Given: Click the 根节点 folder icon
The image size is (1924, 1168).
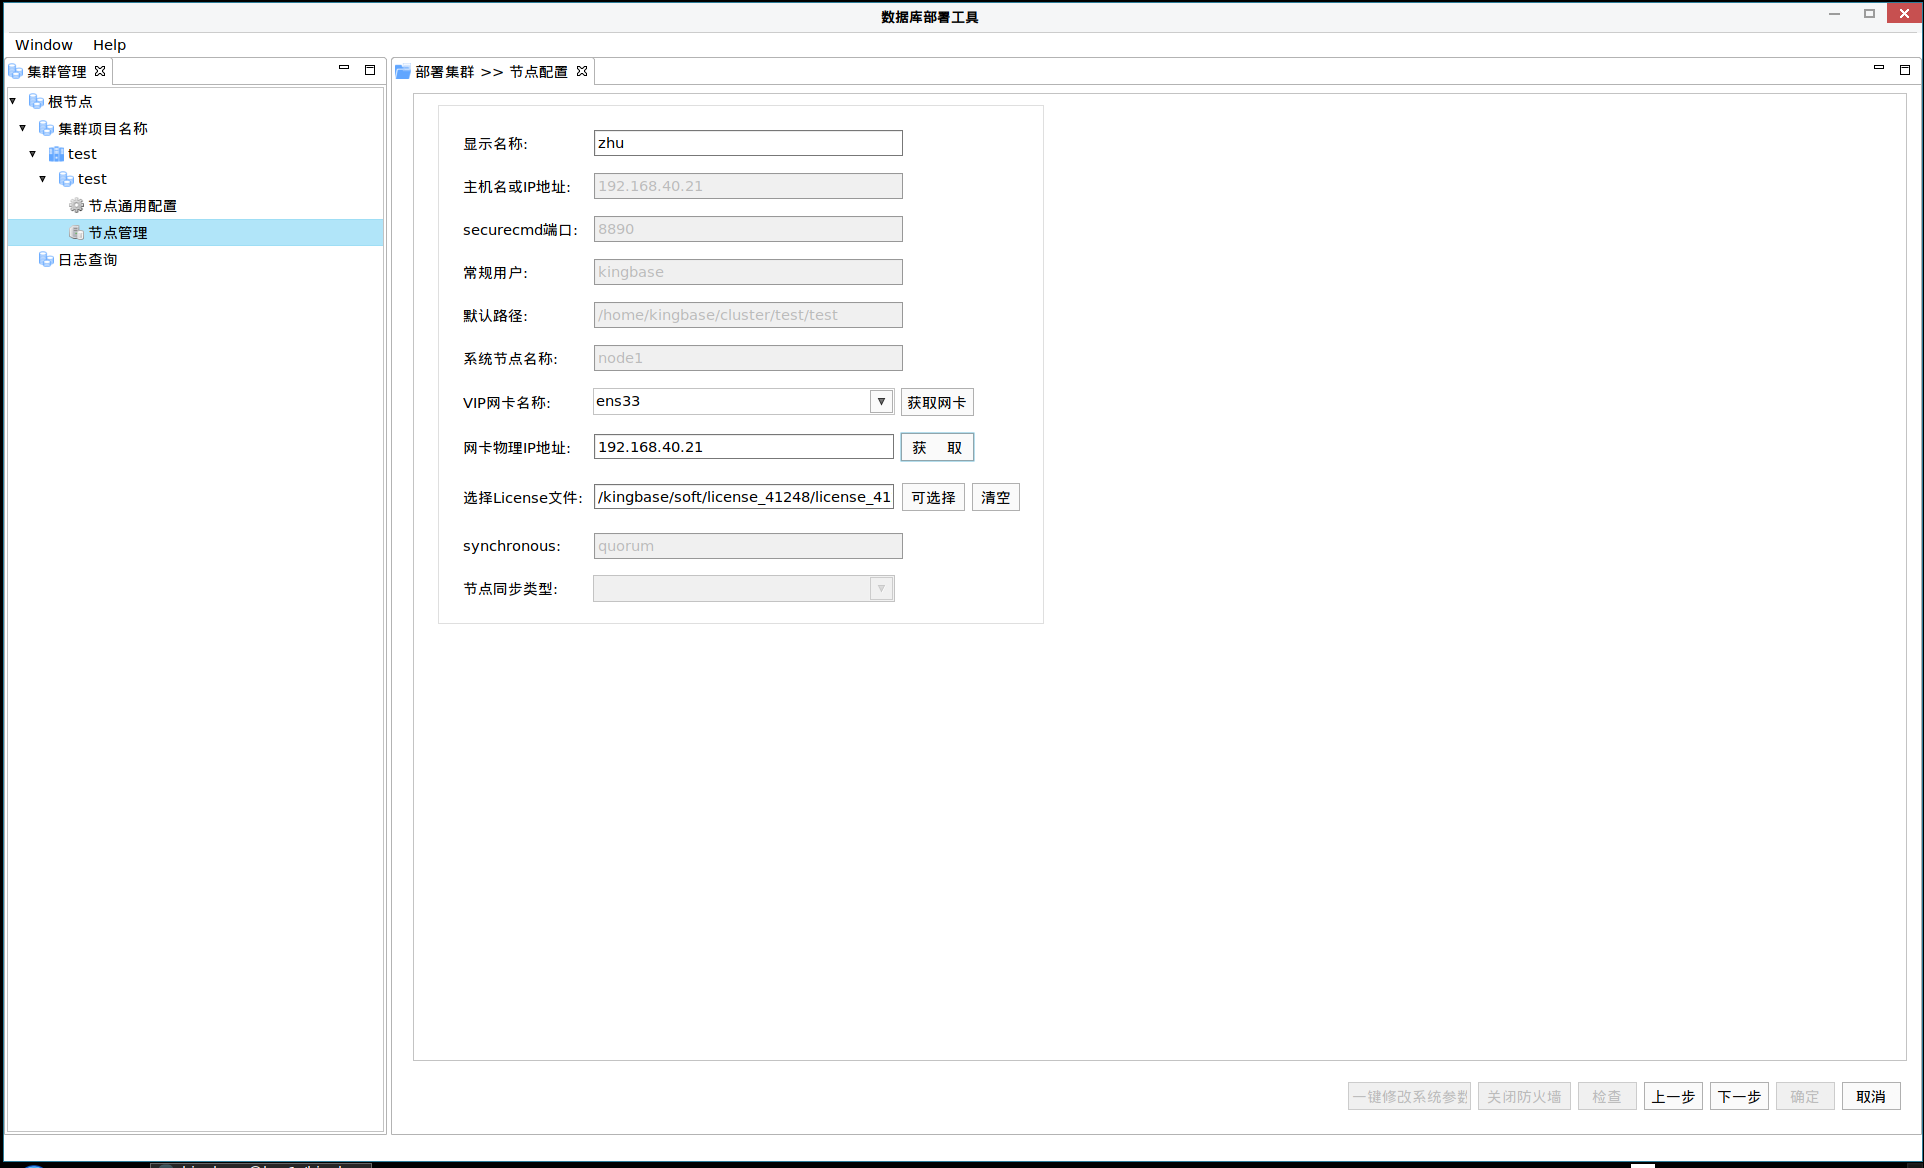Looking at the screenshot, I should 36,101.
